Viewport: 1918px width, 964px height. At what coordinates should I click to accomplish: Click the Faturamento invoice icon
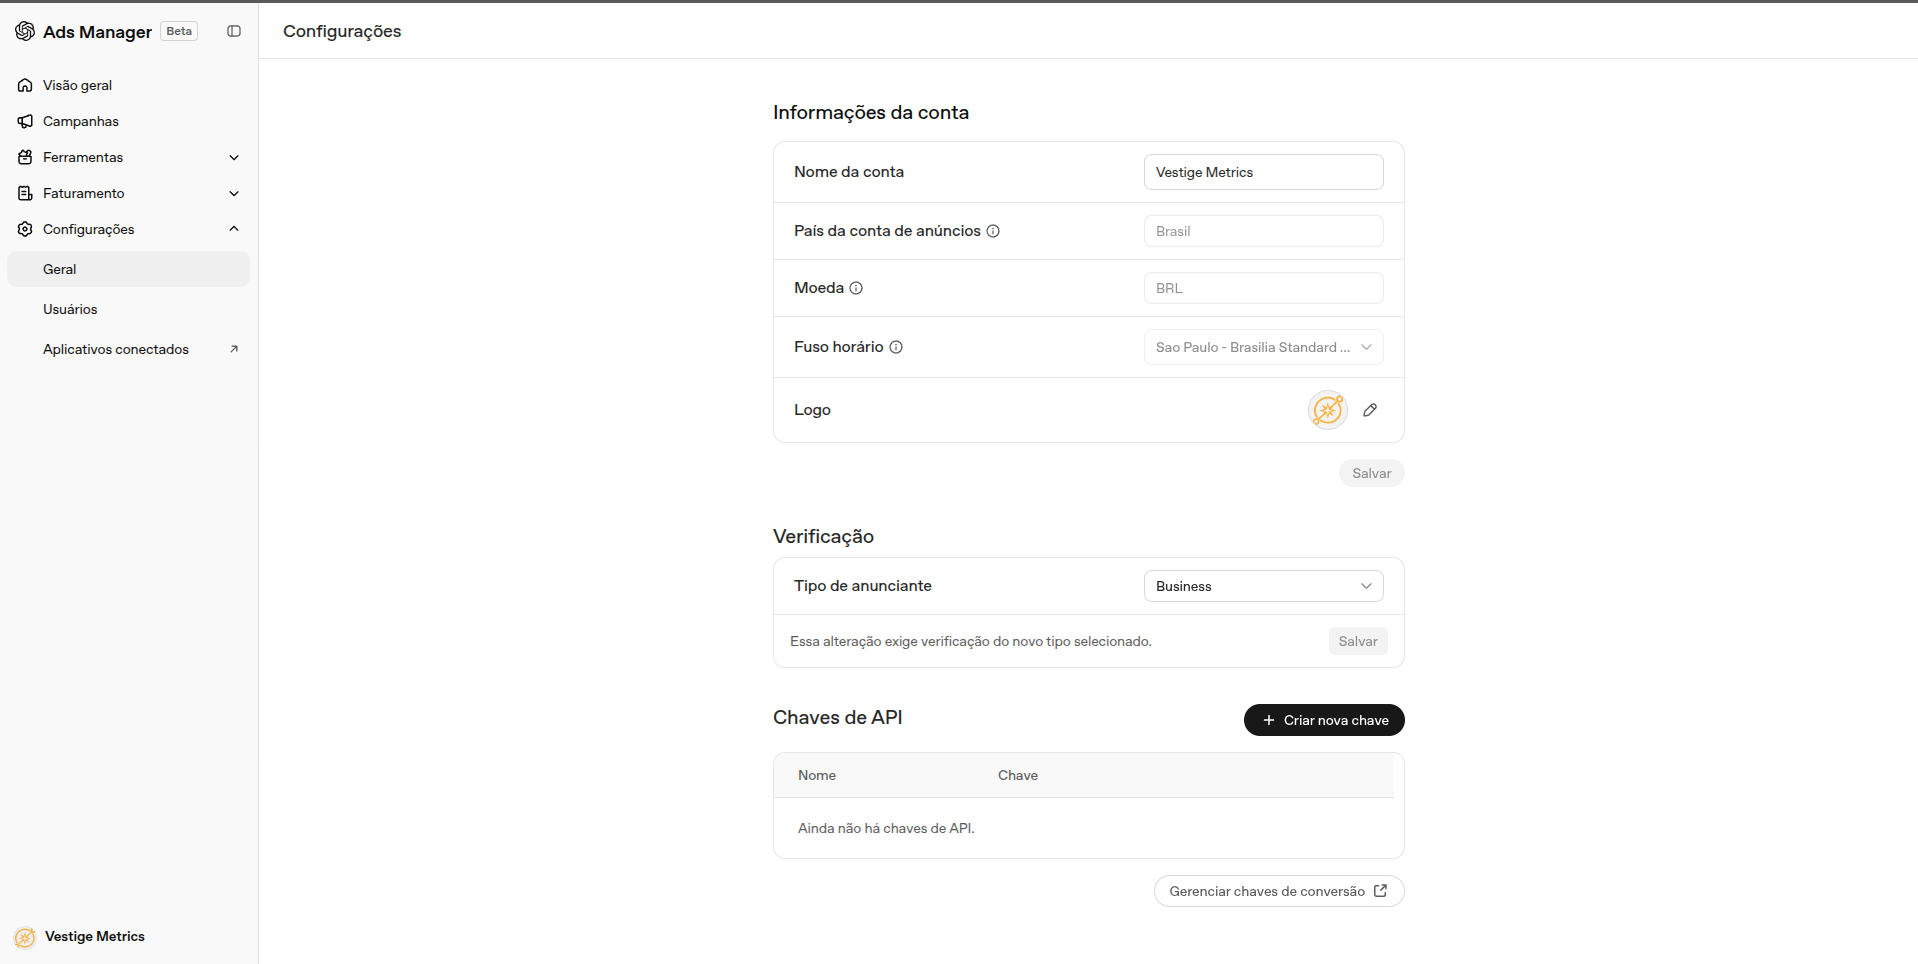[25, 193]
